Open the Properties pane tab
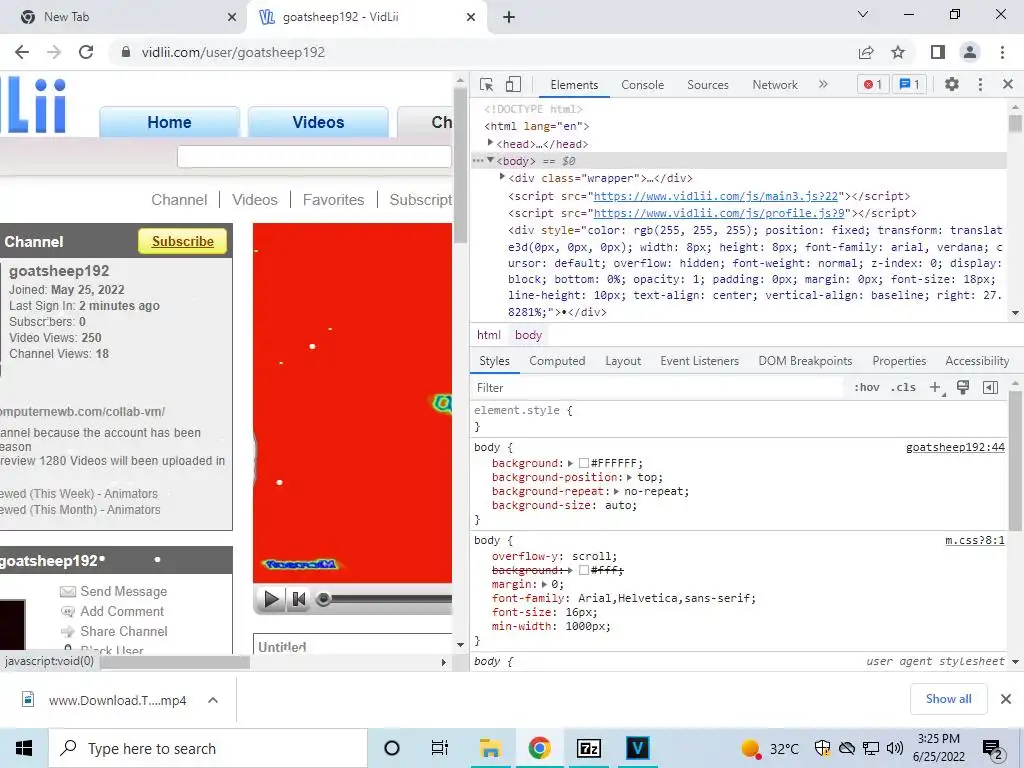This screenshot has height=768, width=1024. (899, 361)
